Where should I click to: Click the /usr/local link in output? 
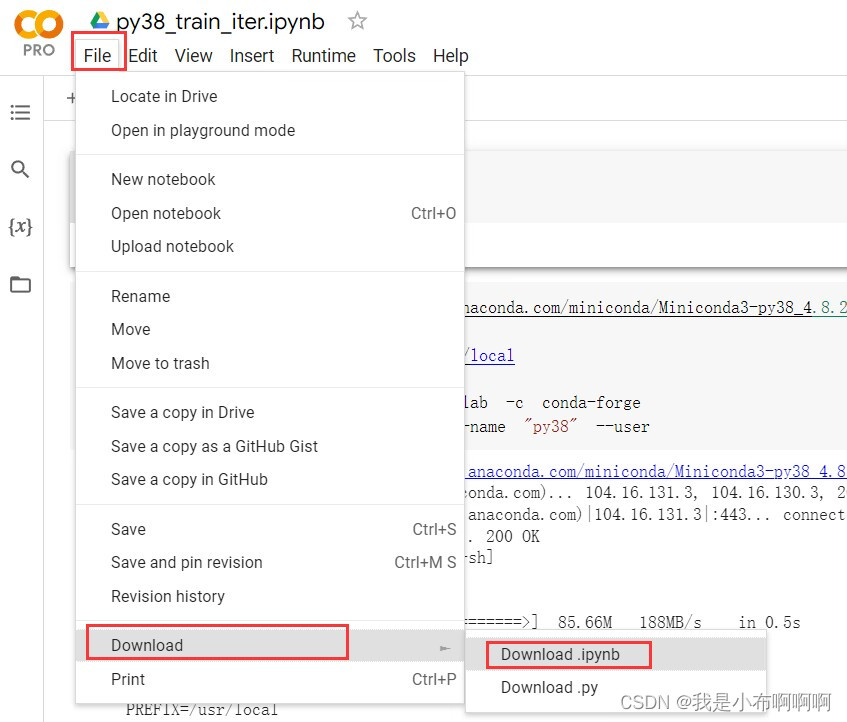pyautogui.click(x=489, y=355)
